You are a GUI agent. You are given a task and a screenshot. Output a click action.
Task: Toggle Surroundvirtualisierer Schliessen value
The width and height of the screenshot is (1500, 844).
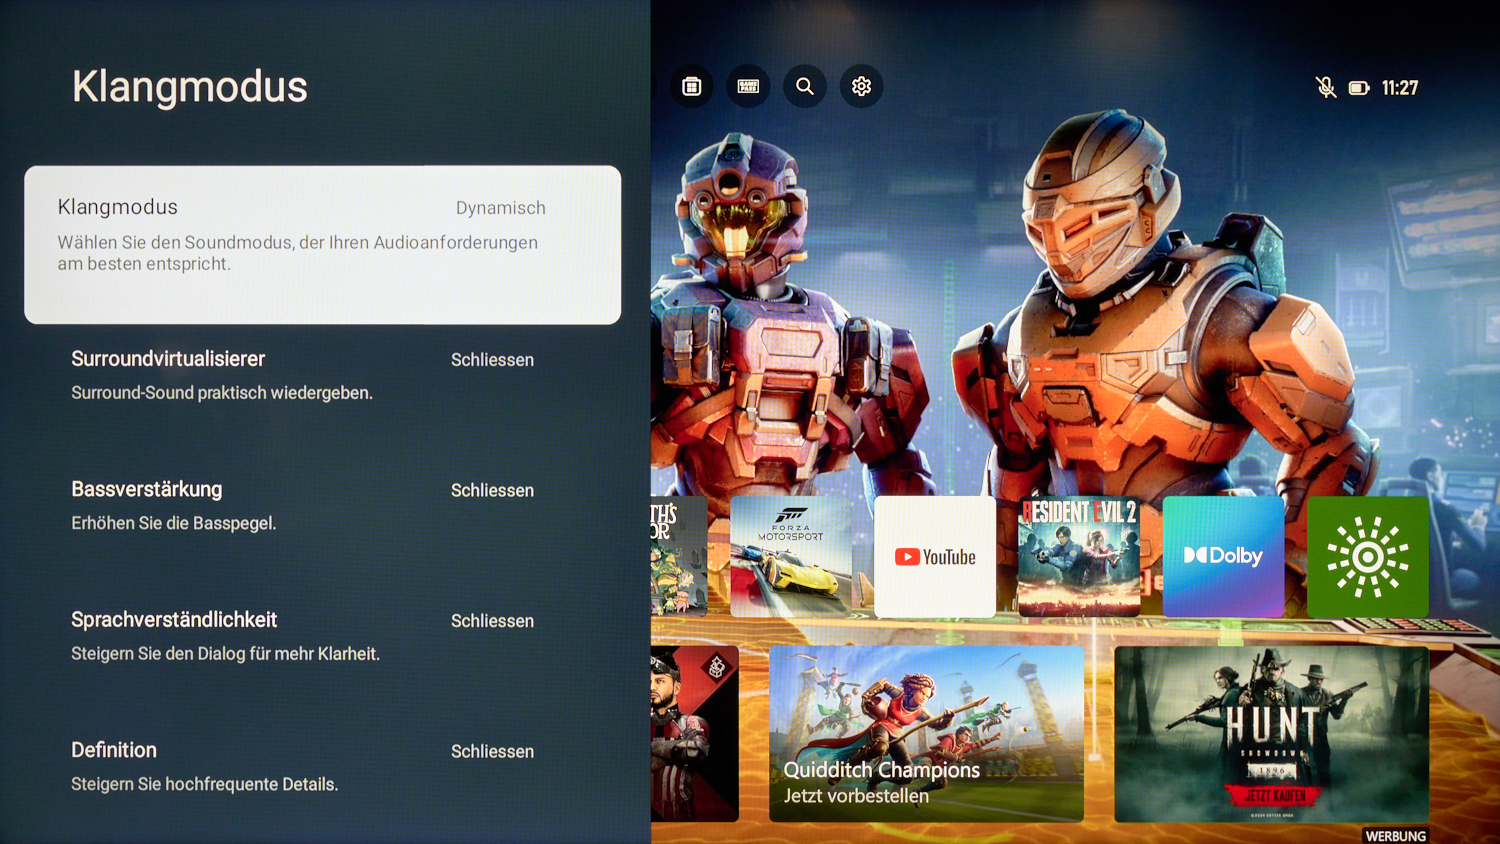pos(492,360)
